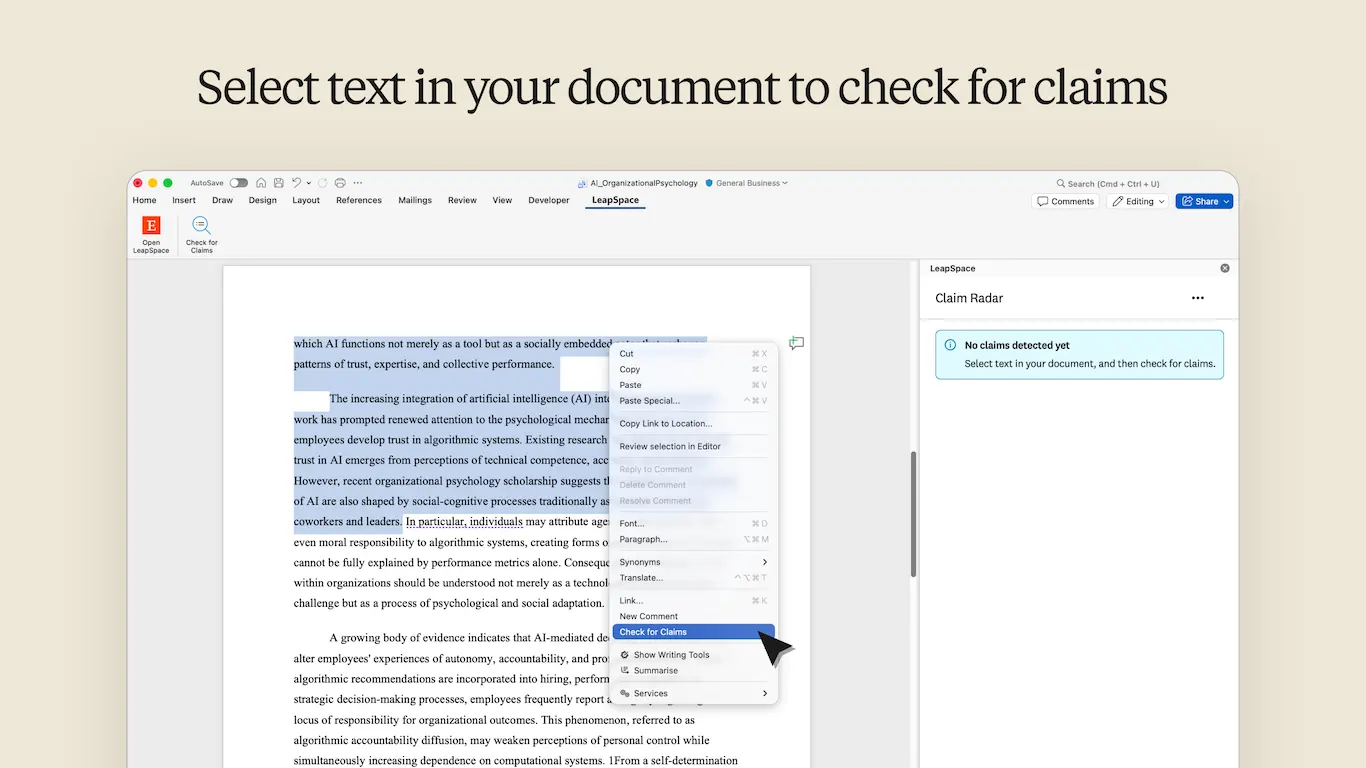This screenshot has height=768, width=1366.
Task: Click the document file icon beside AI_OrganizationalPsychology
Action: 583,183
